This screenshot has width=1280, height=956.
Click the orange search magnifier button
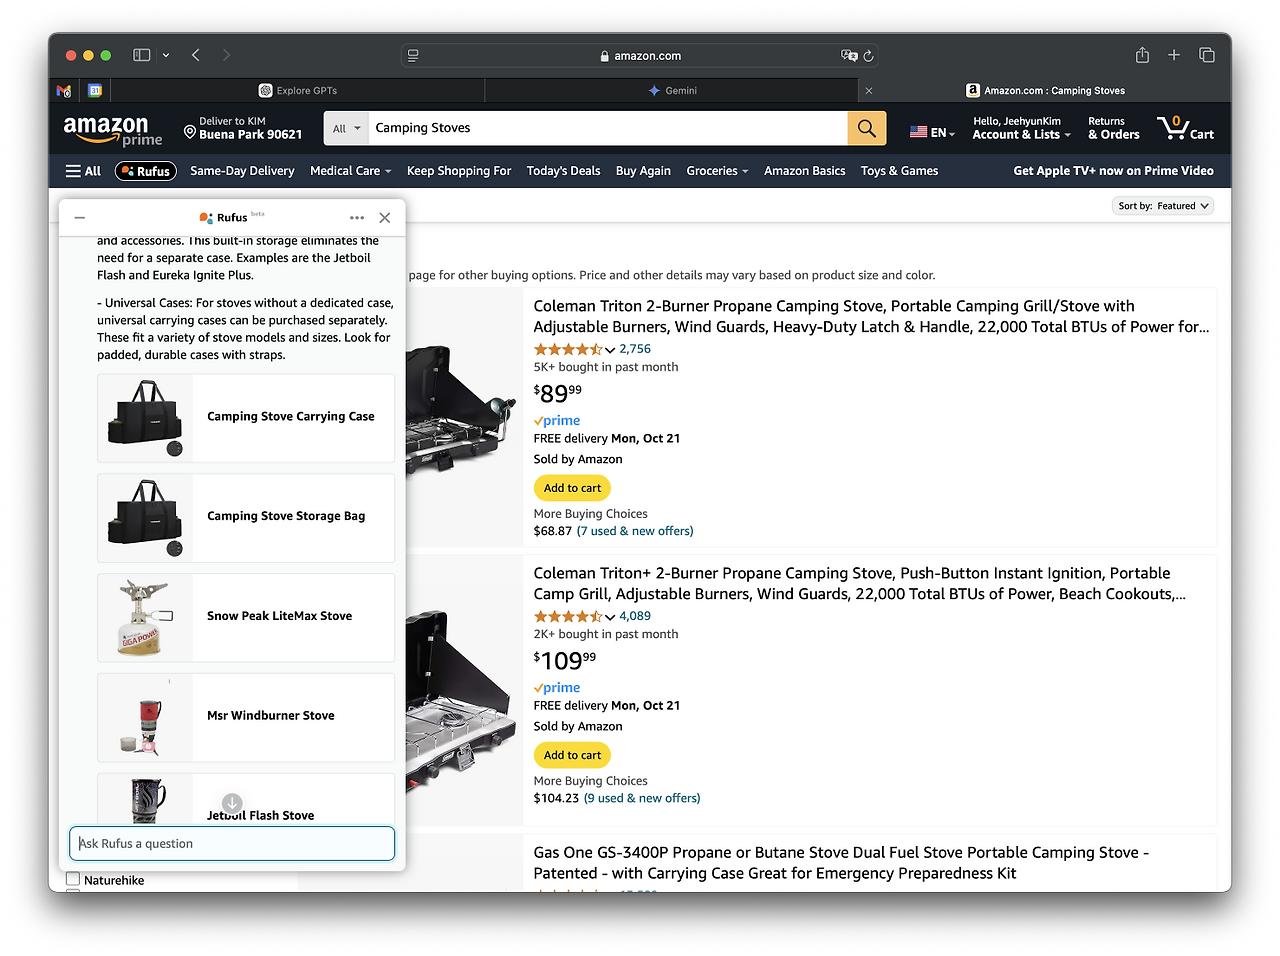pos(866,128)
